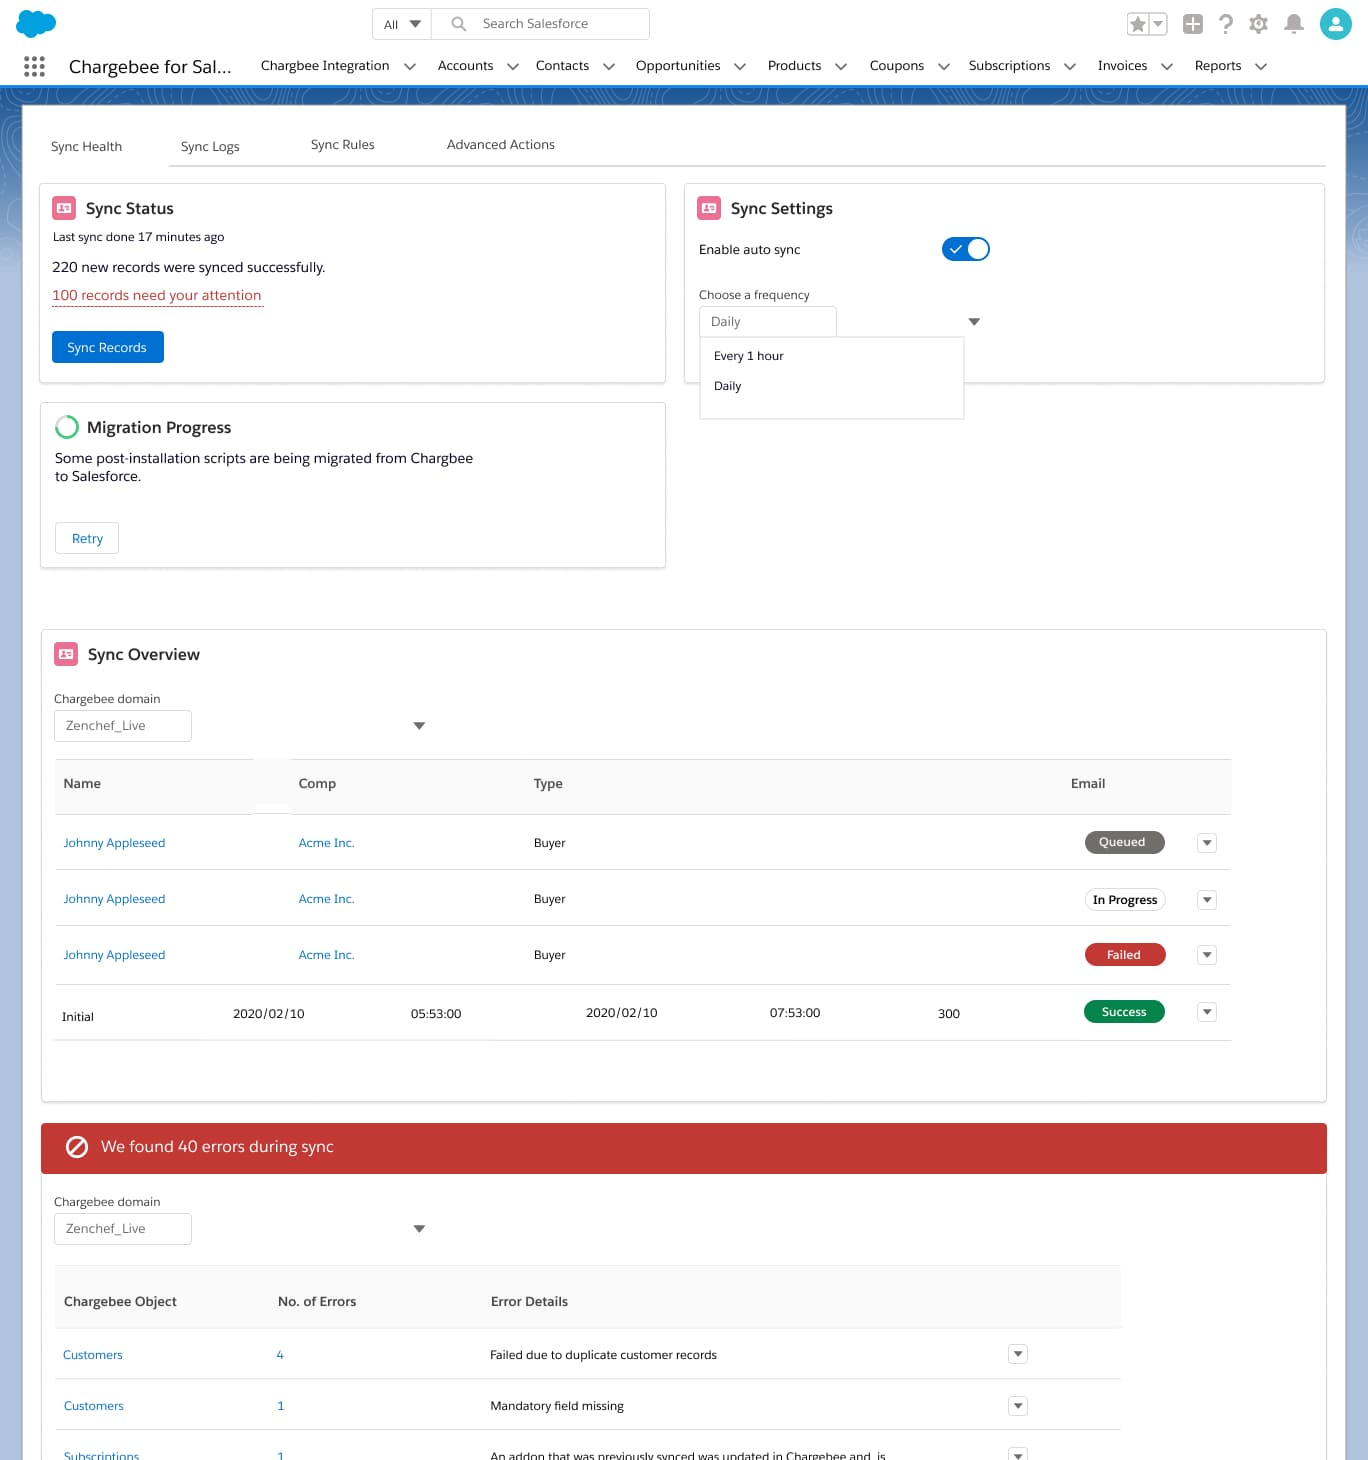Click the Chargebee icon beside Sync Overview
This screenshot has height=1460, width=1368.
click(x=65, y=653)
